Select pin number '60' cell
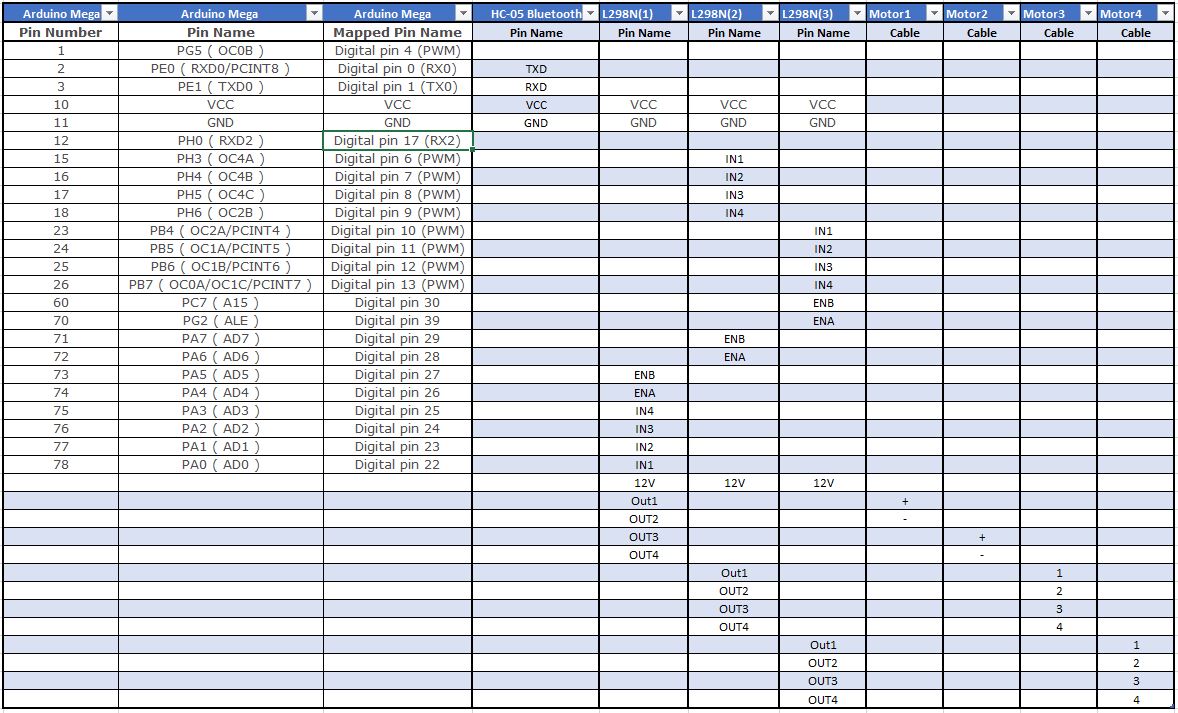Screen dimensions: 1178x713 61,303
